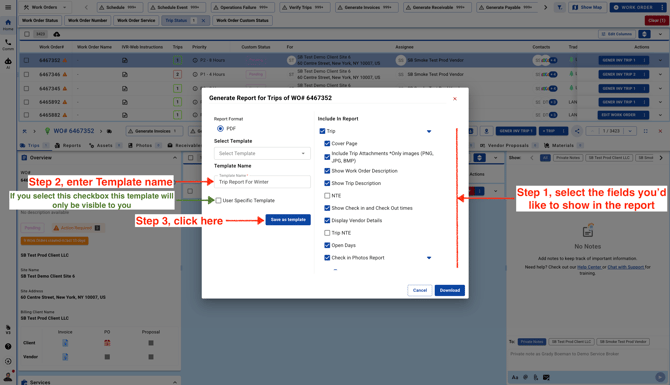Switch to the Assets tab

click(x=105, y=145)
